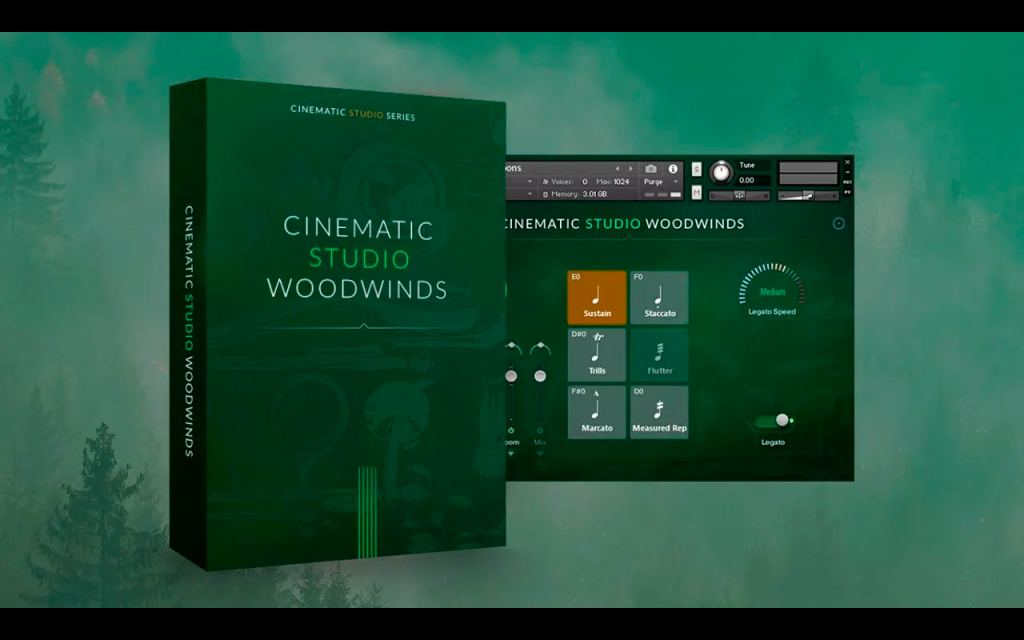Choose the Measured Rep articulation pad
The width and height of the screenshot is (1024, 640).
tap(659, 412)
